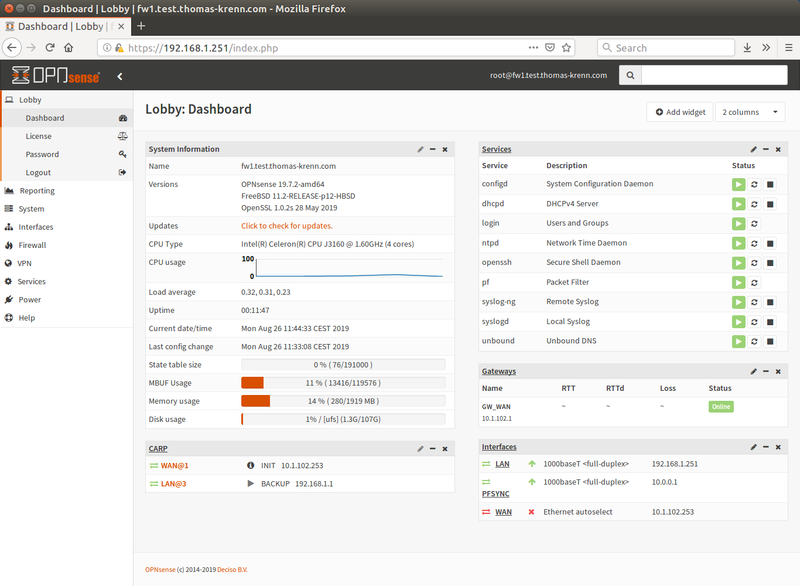The height and width of the screenshot is (586, 800).
Task: Click the WAN@1 info icon in CARP
Action: 251,465
